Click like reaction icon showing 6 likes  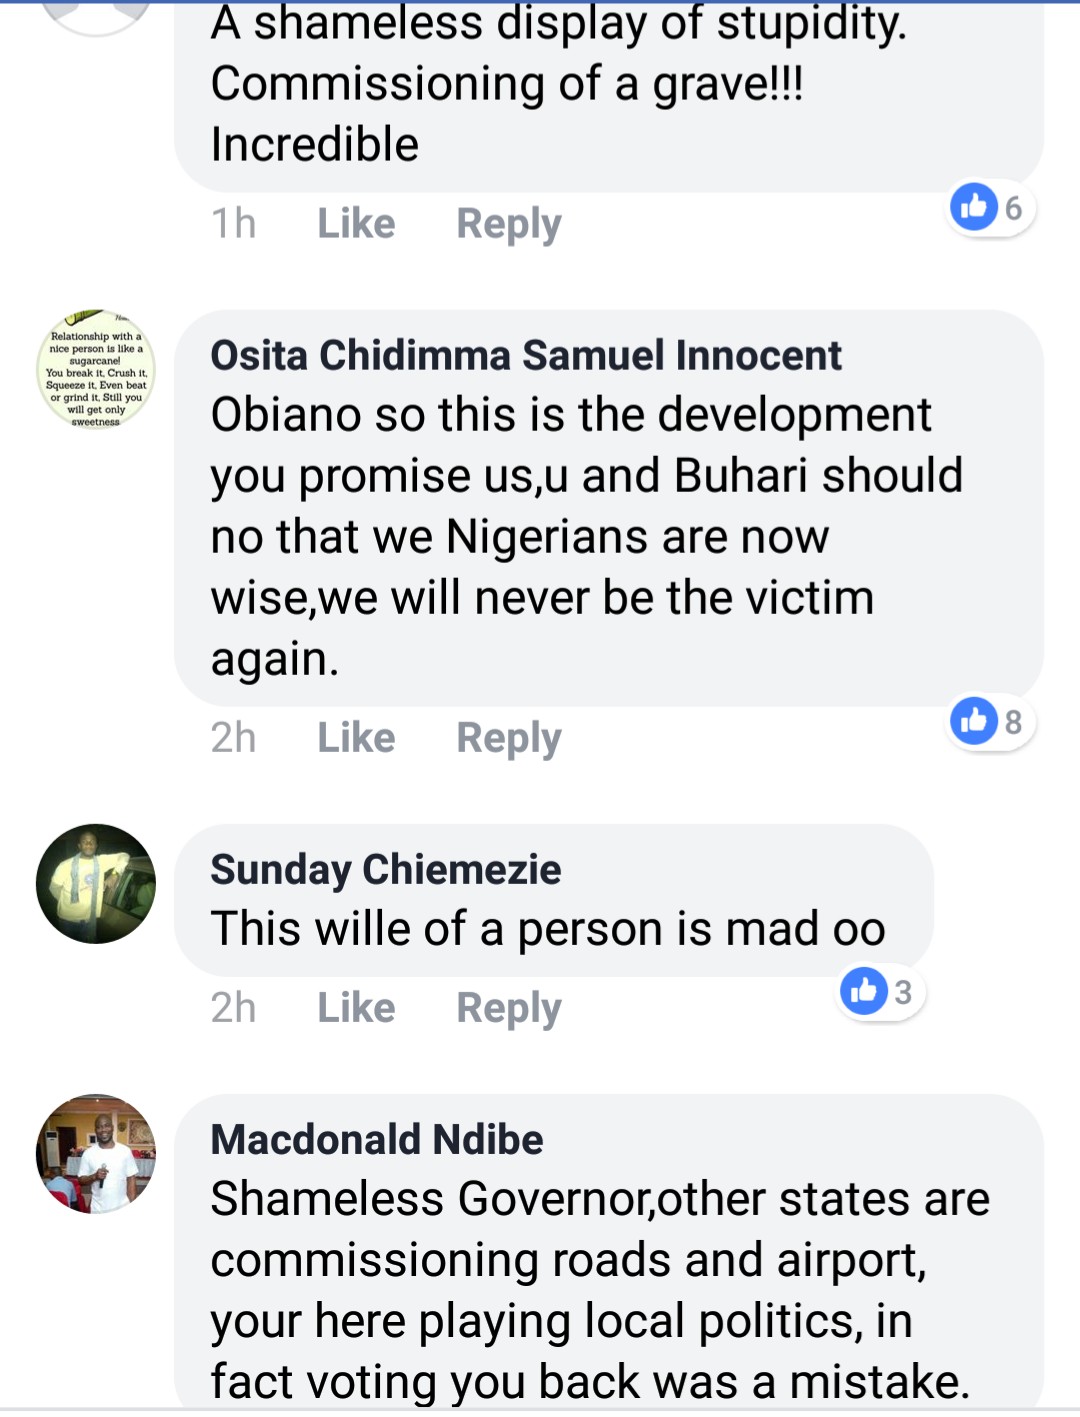975,207
